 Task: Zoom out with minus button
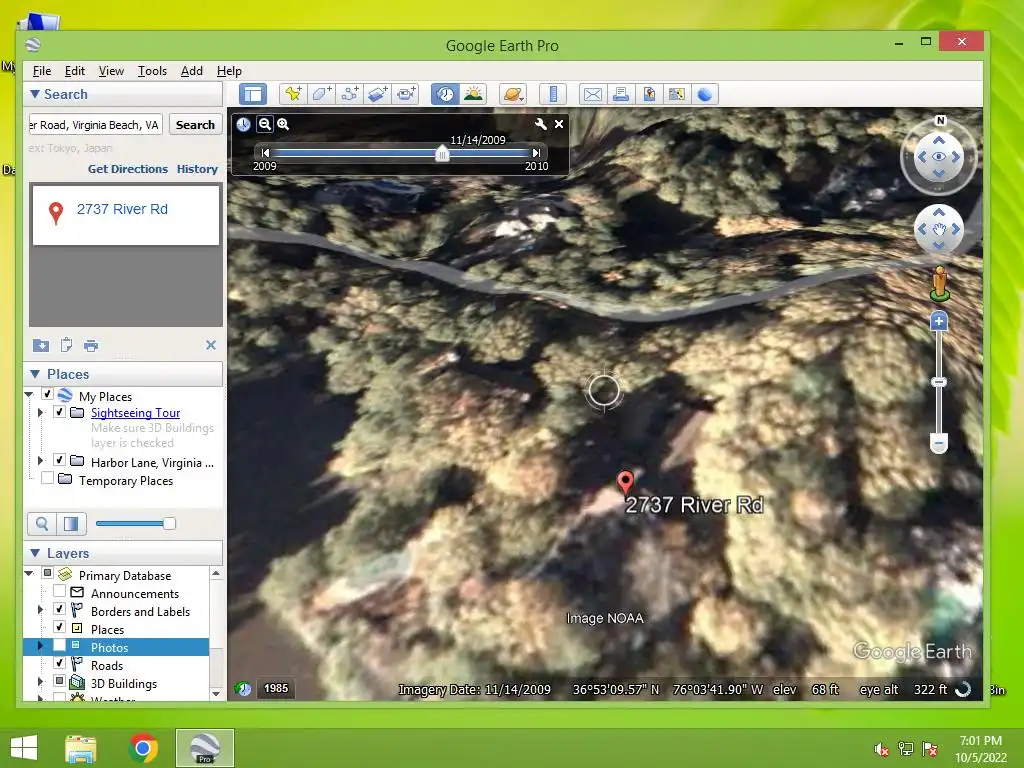(x=938, y=443)
